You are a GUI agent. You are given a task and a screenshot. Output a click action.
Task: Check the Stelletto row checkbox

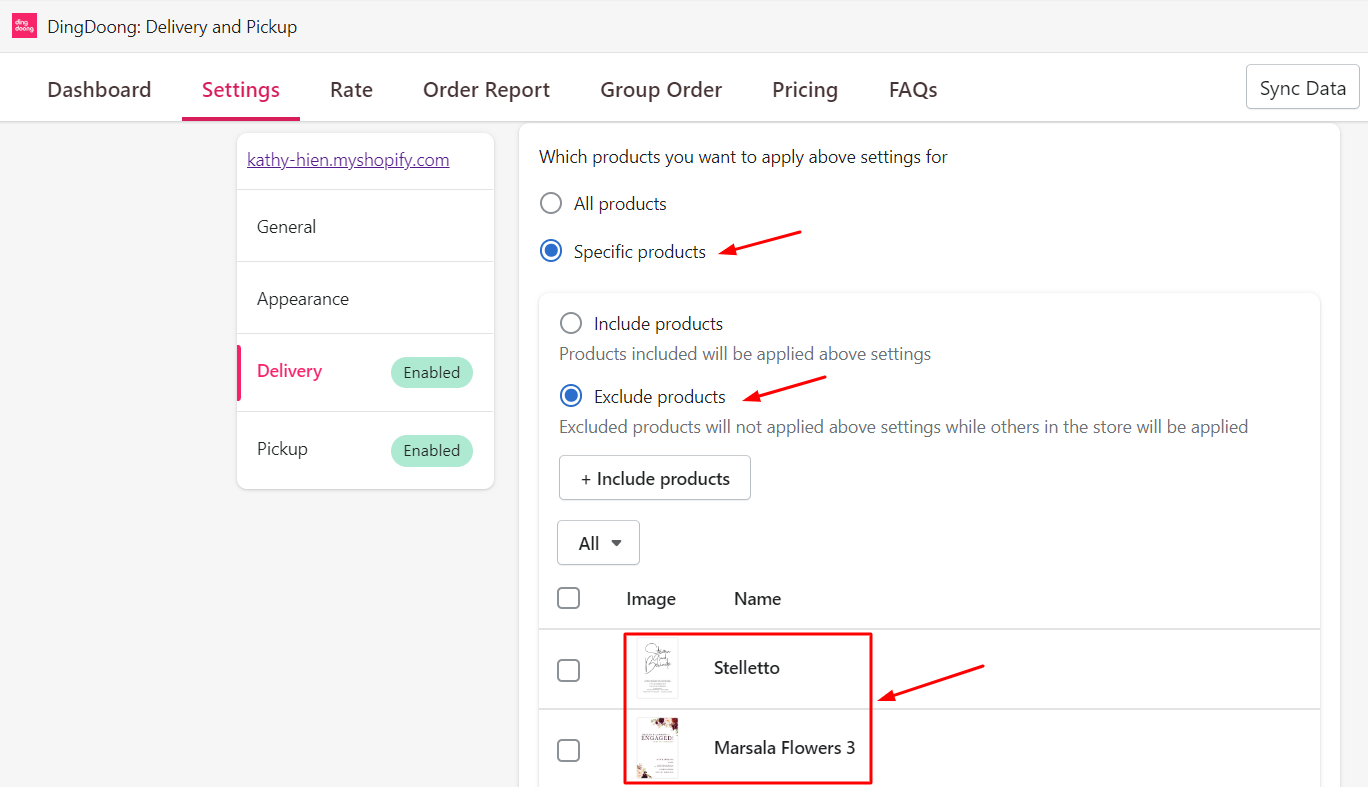click(568, 670)
